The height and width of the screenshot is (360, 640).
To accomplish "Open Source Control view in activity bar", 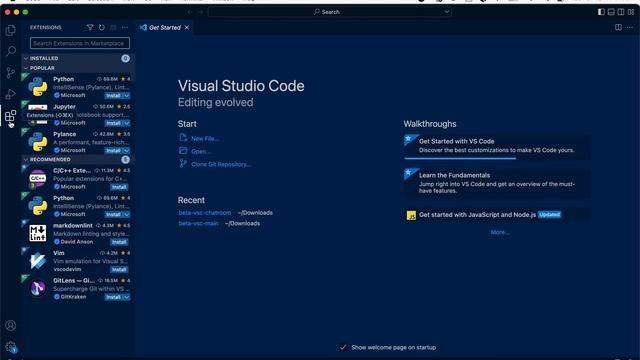I will (11, 73).
